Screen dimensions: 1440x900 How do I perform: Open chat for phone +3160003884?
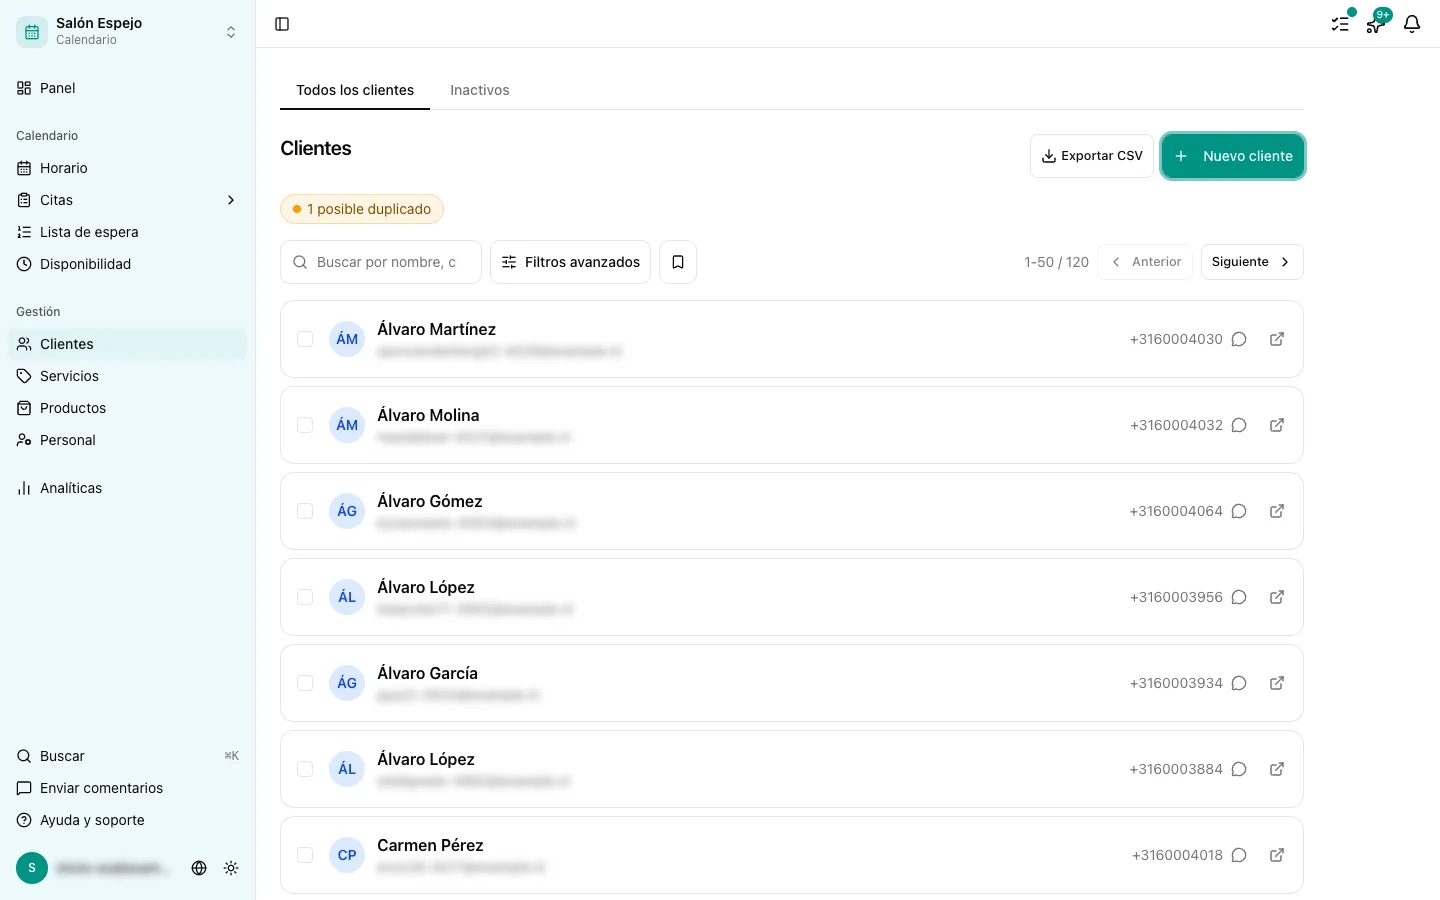(x=1239, y=769)
